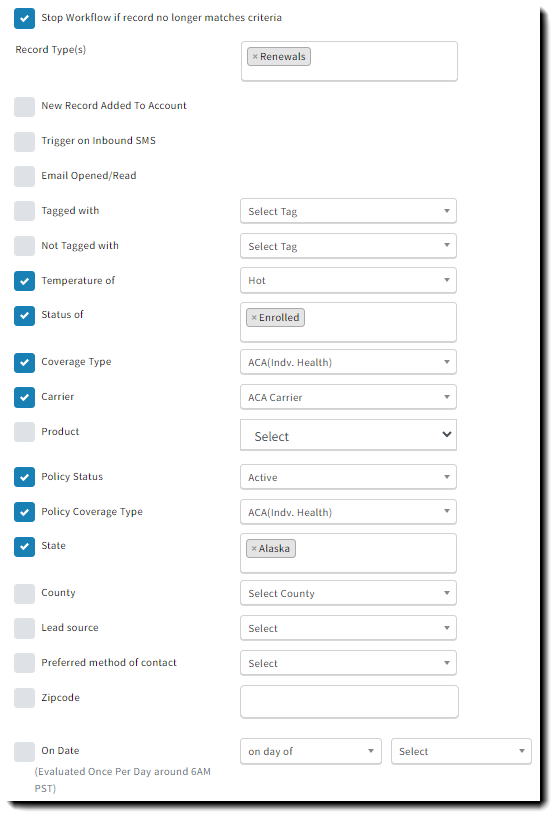Viewport: 555px width, 818px height.
Task: Click the Enrolled tag label
Action: pyautogui.click(x=279, y=318)
